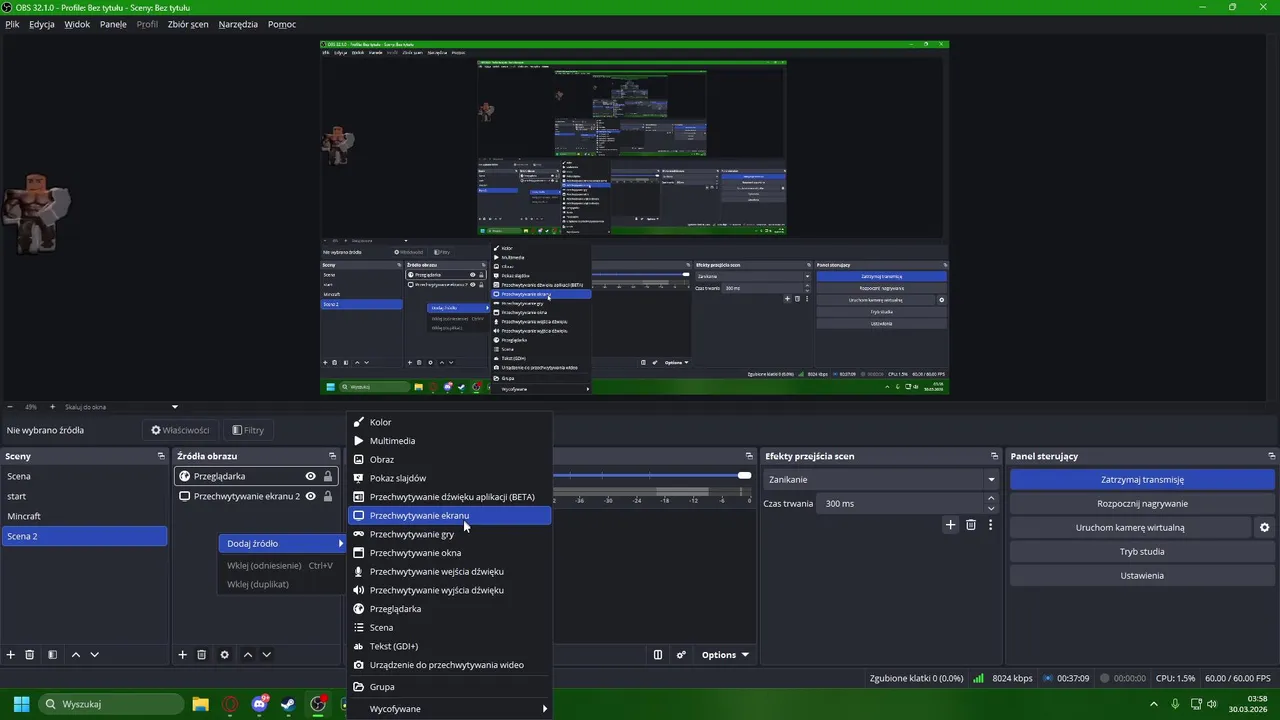
Task: Zoom out the preview with the minus icon
Action: point(10,407)
